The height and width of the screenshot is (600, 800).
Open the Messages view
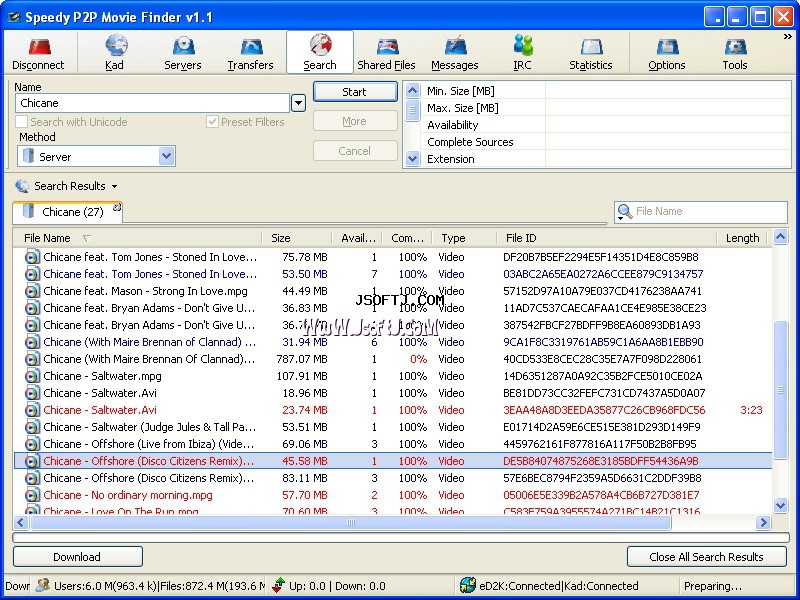[455, 52]
